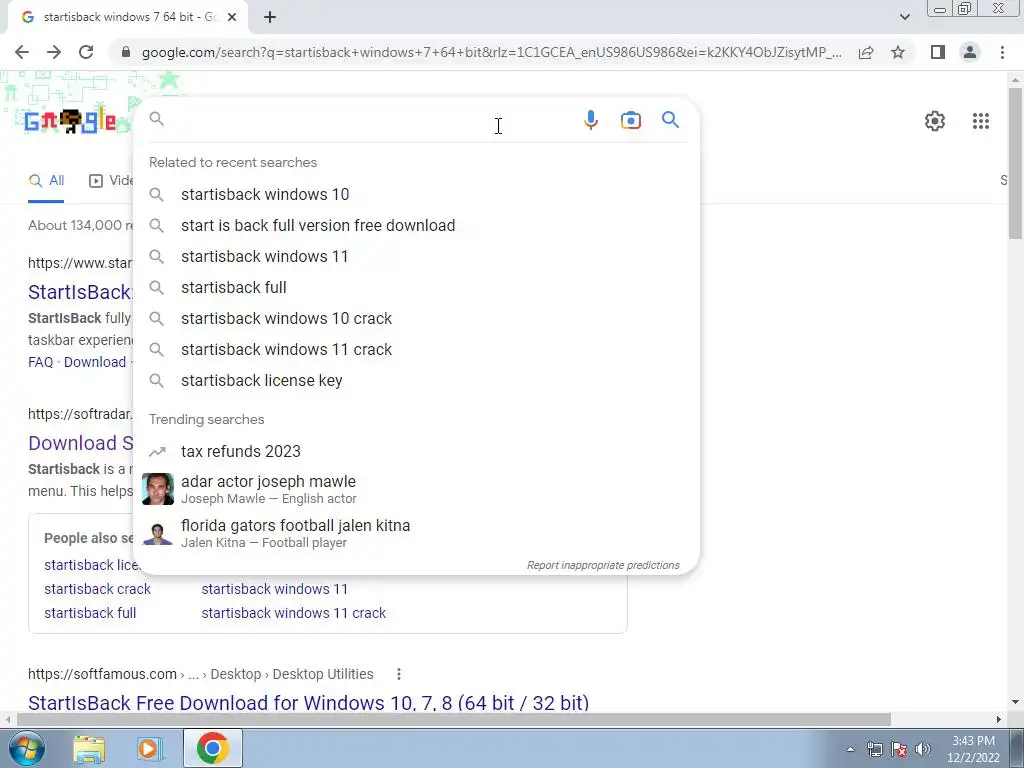Open the Chrome profile menu

970,52
